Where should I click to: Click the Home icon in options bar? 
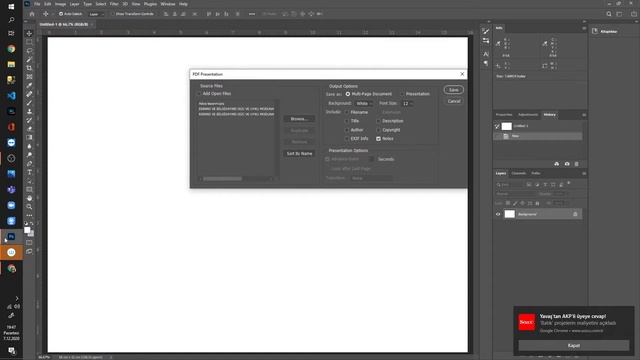(x=32, y=14)
